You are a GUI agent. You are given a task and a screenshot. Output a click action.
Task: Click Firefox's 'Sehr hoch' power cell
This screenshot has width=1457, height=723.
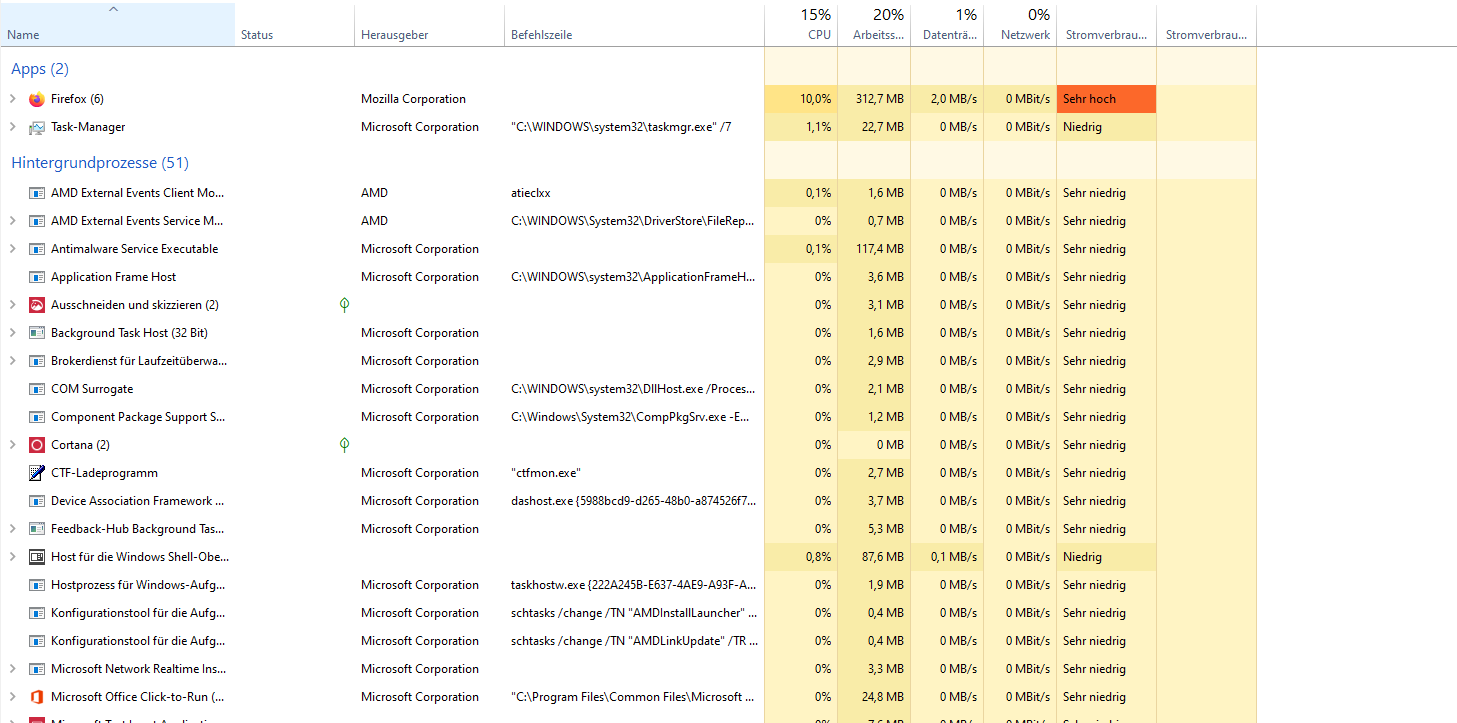click(1106, 99)
